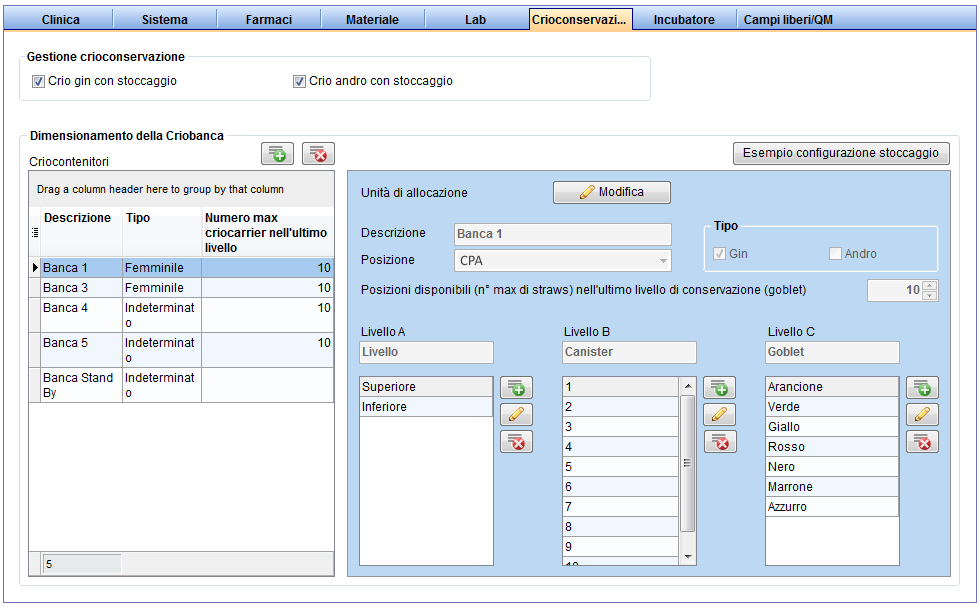
Task: Click the Descrizione field showing Banca 1
Action: [562, 234]
